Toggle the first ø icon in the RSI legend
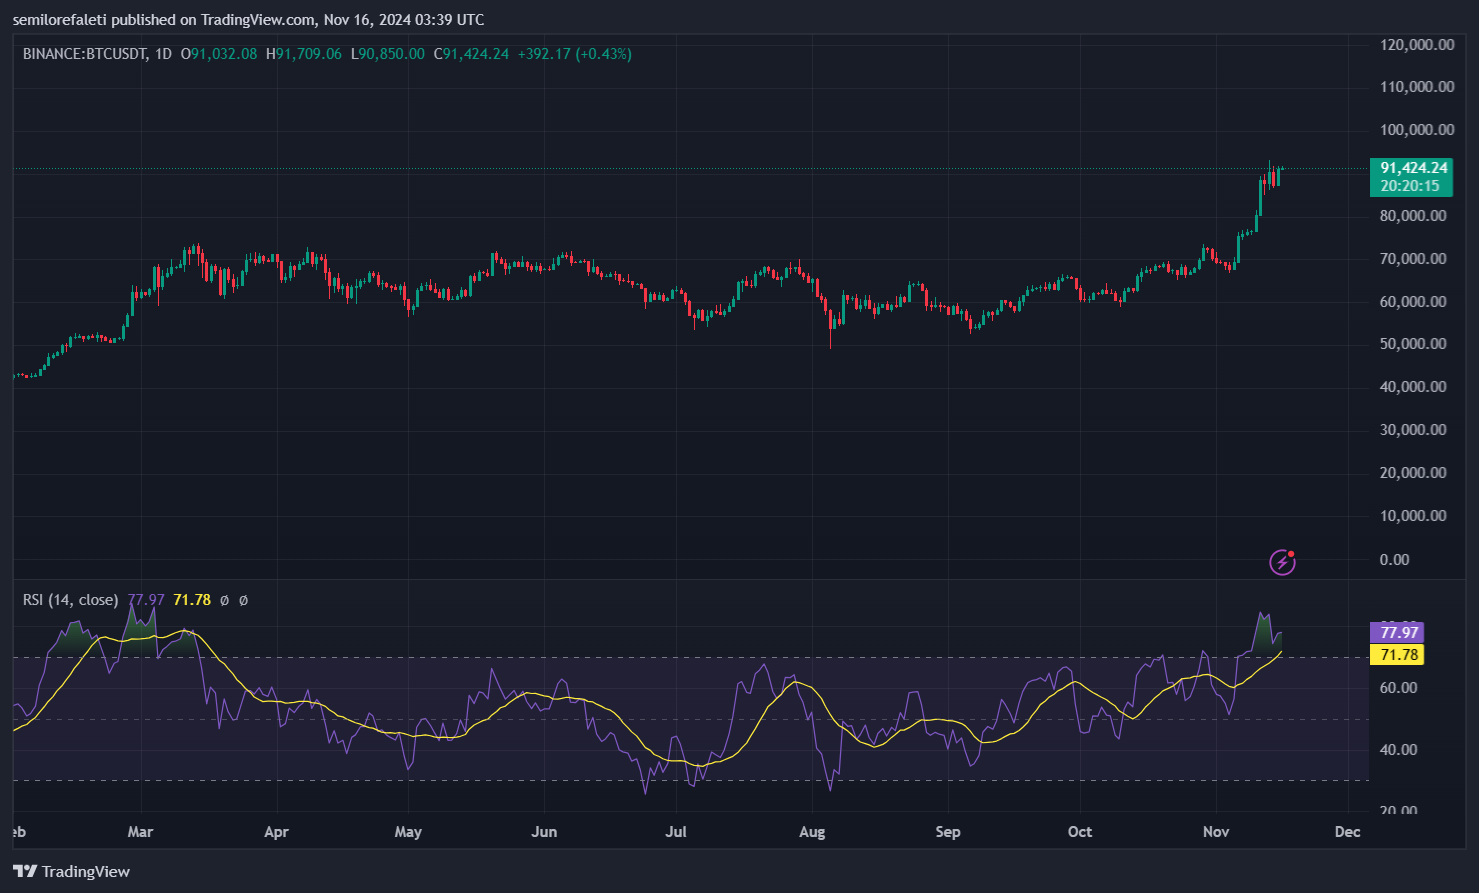The image size is (1479, 893). pyautogui.click(x=223, y=601)
